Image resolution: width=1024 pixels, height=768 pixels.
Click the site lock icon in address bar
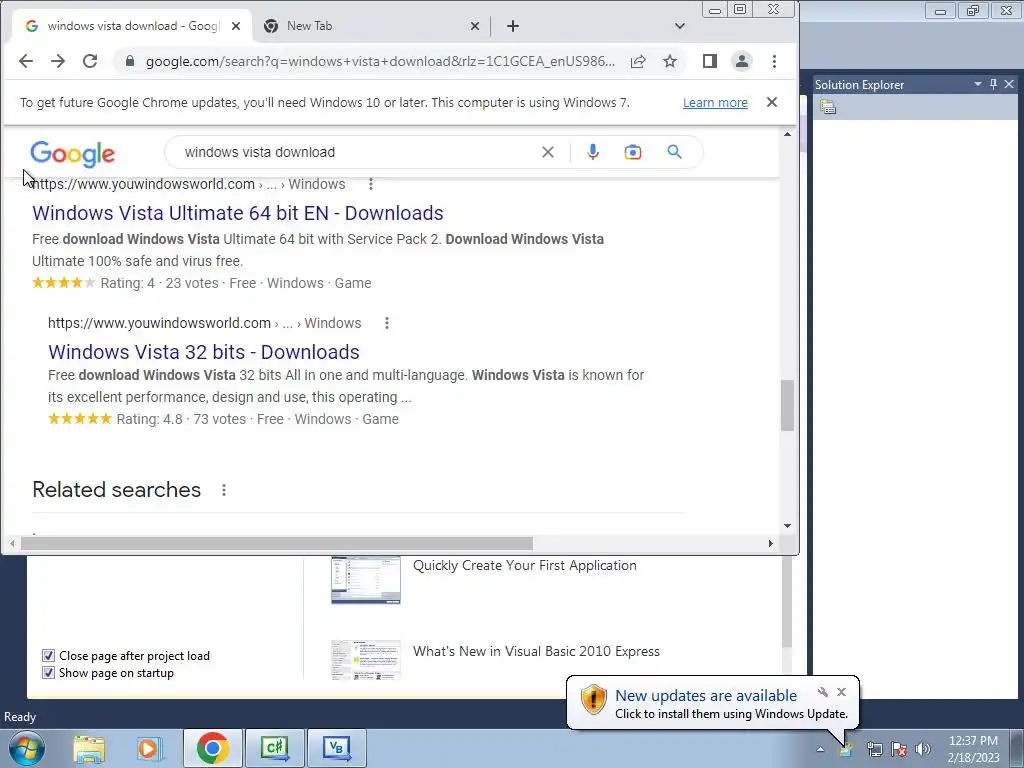tap(129, 61)
